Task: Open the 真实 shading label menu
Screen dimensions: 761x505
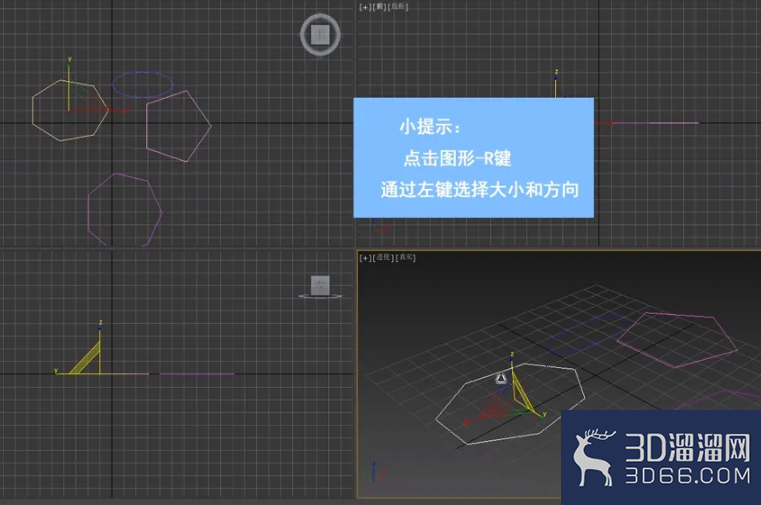Action: pos(406,258)
